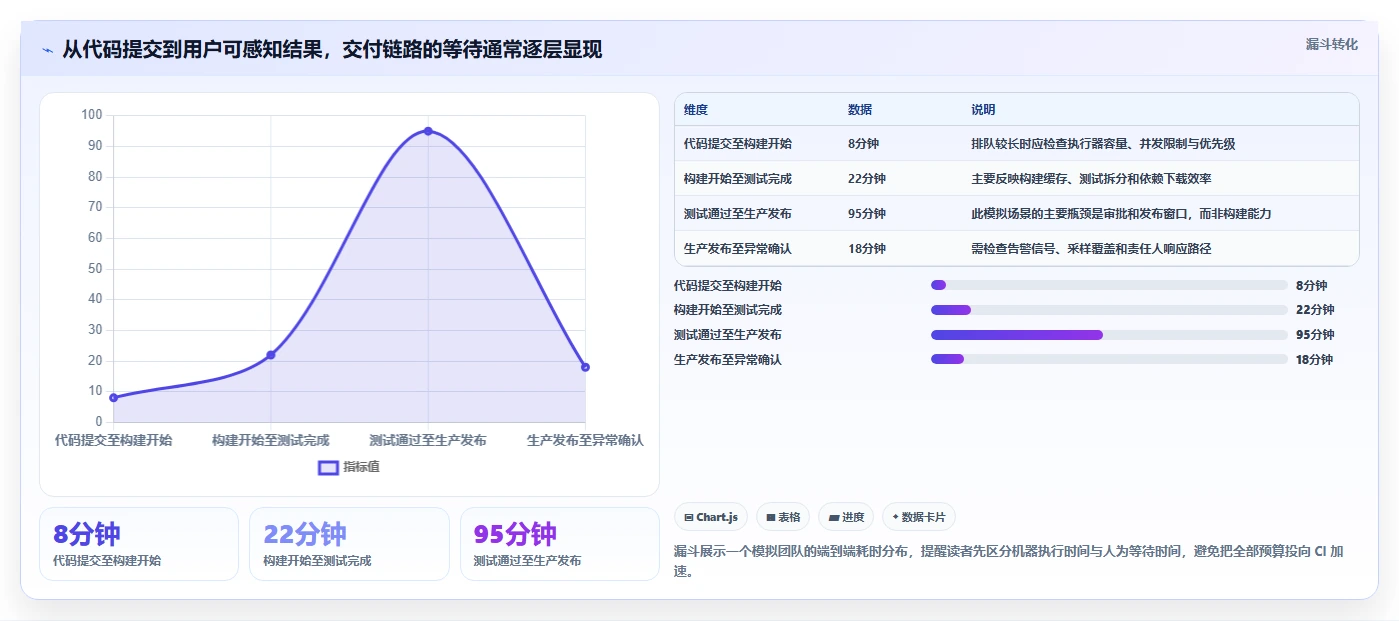The height and width of the screenshot is (621, 1399).
Task: Click the 22分钟 value in the table
Action: 867,179
